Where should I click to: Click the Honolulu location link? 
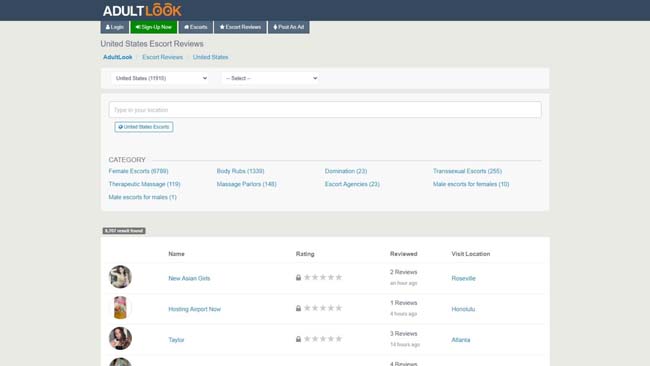463,309
